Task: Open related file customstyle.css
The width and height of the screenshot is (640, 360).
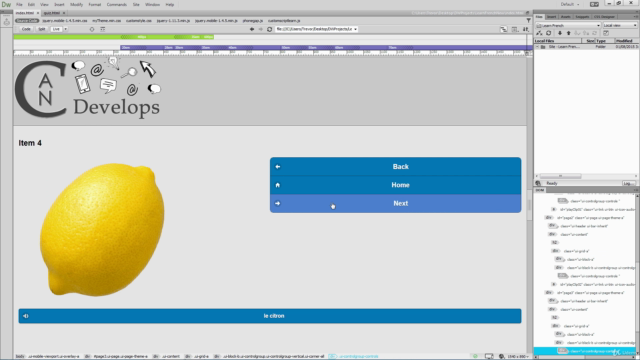Action: coord(139,21)
